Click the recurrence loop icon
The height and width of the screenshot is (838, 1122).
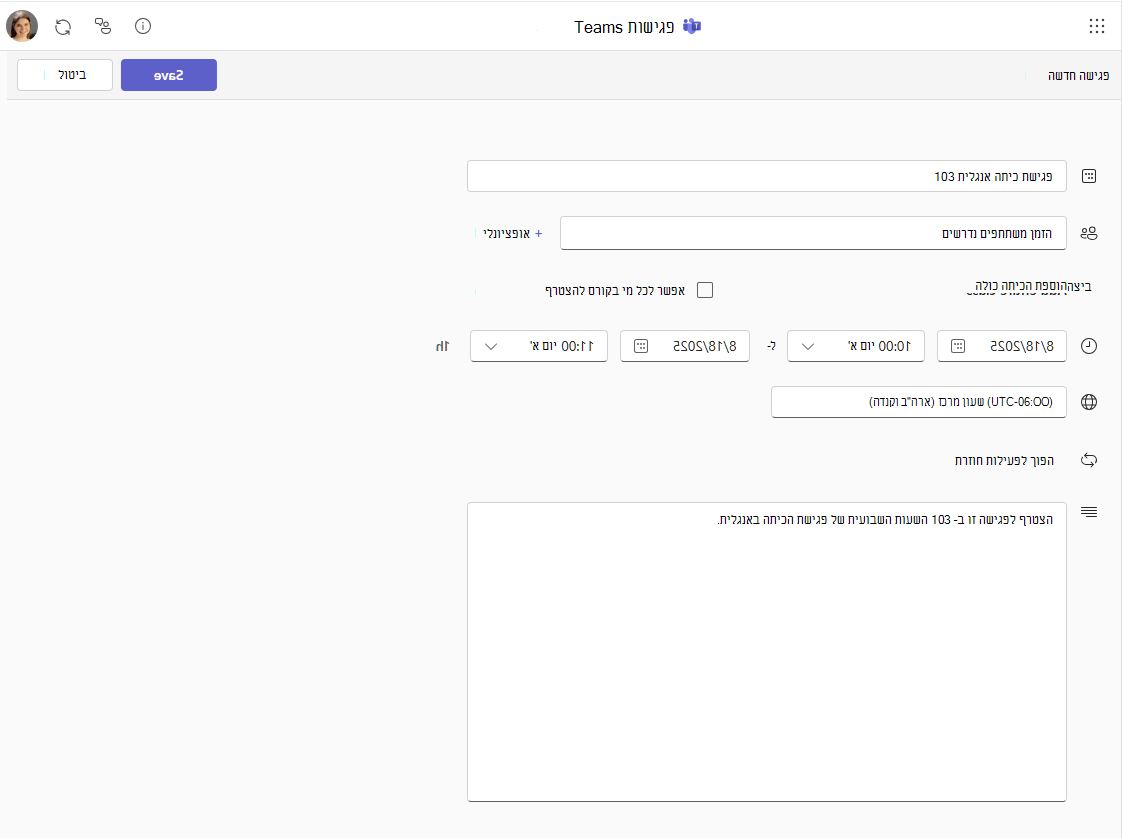[x=1089, y=460]
